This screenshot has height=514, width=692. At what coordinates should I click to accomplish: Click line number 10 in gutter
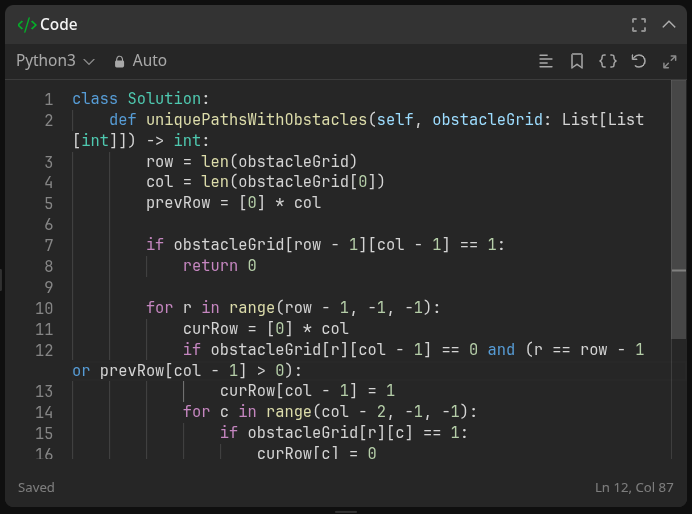point(44,308)
